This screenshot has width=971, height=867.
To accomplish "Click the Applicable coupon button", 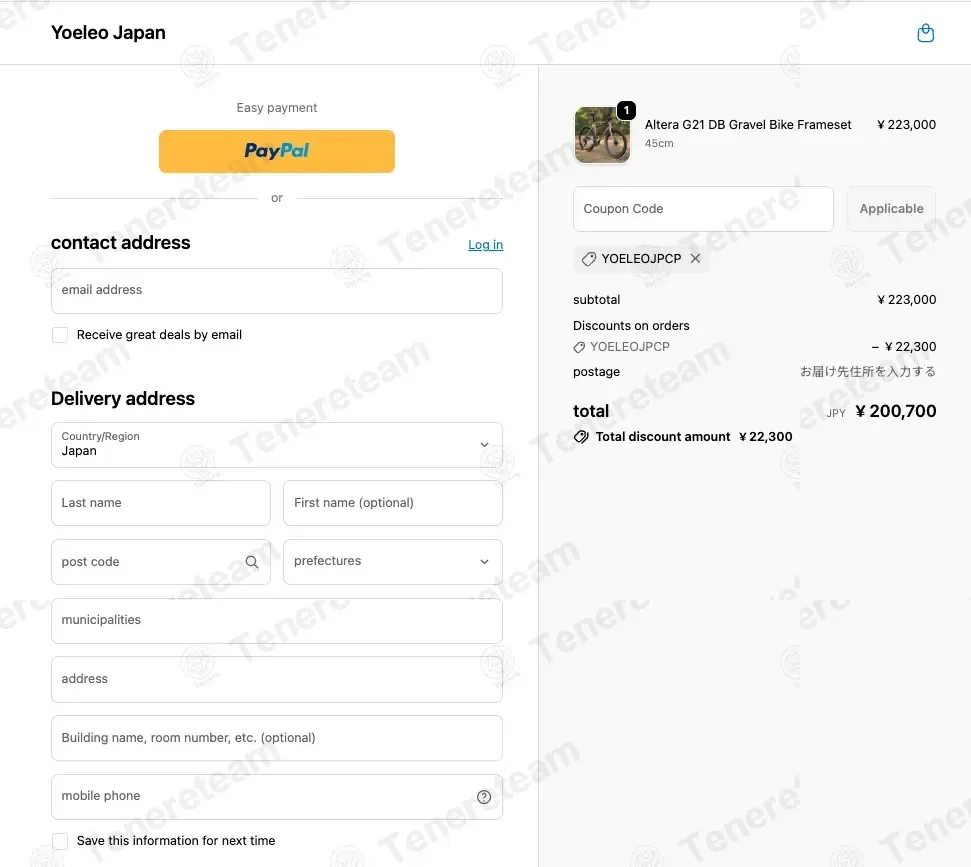I will pyautogui.click(x=891, y=209).
